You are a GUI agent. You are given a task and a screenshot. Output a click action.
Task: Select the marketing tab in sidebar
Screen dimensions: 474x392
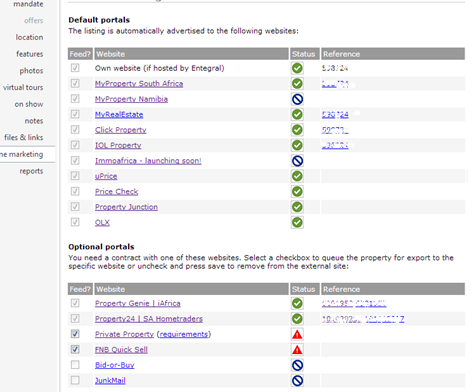22,154
